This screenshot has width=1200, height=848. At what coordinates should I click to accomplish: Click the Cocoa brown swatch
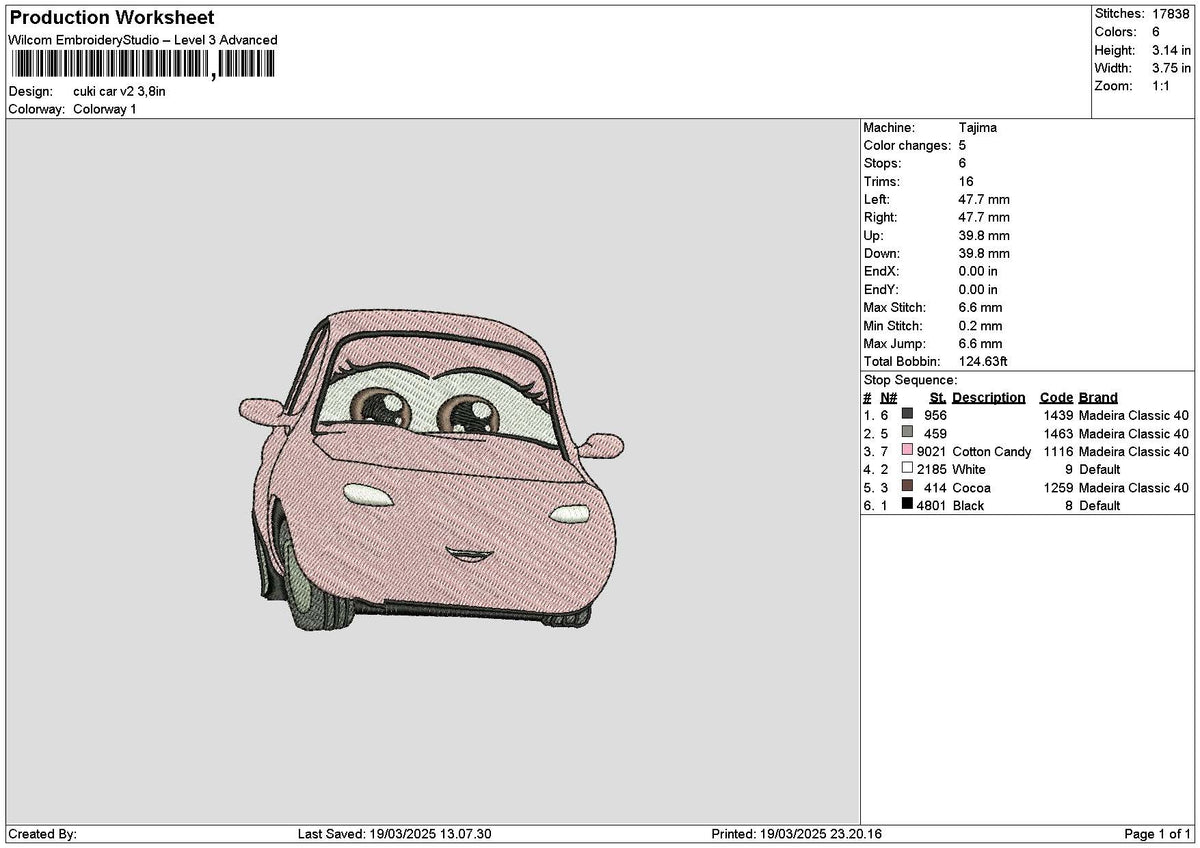coord(907,486)
